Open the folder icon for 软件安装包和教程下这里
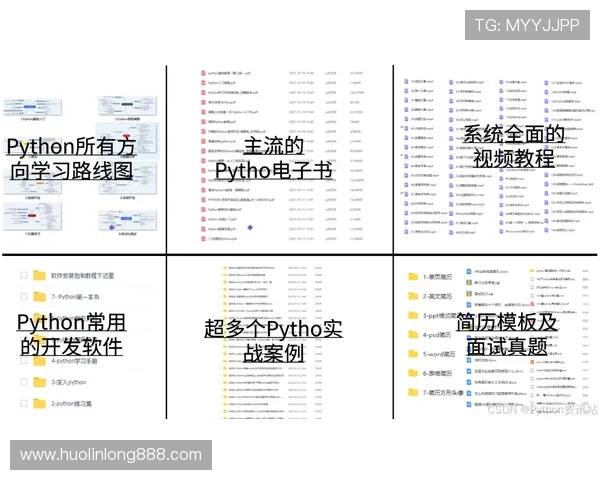 (x=39, y=275)
